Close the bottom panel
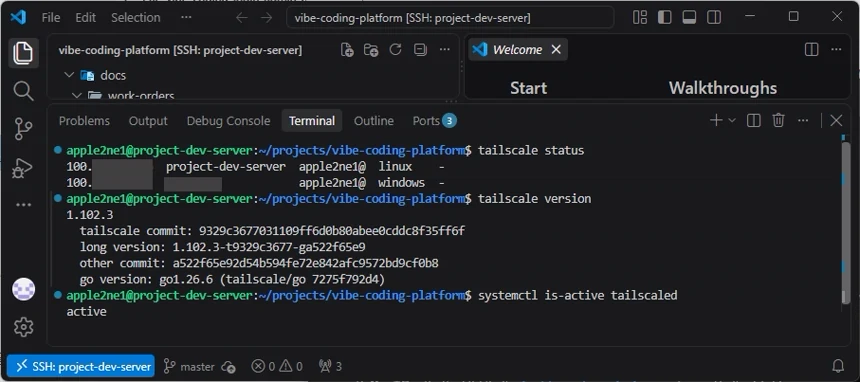The image size is (860, 382). (x=836, y=120)
